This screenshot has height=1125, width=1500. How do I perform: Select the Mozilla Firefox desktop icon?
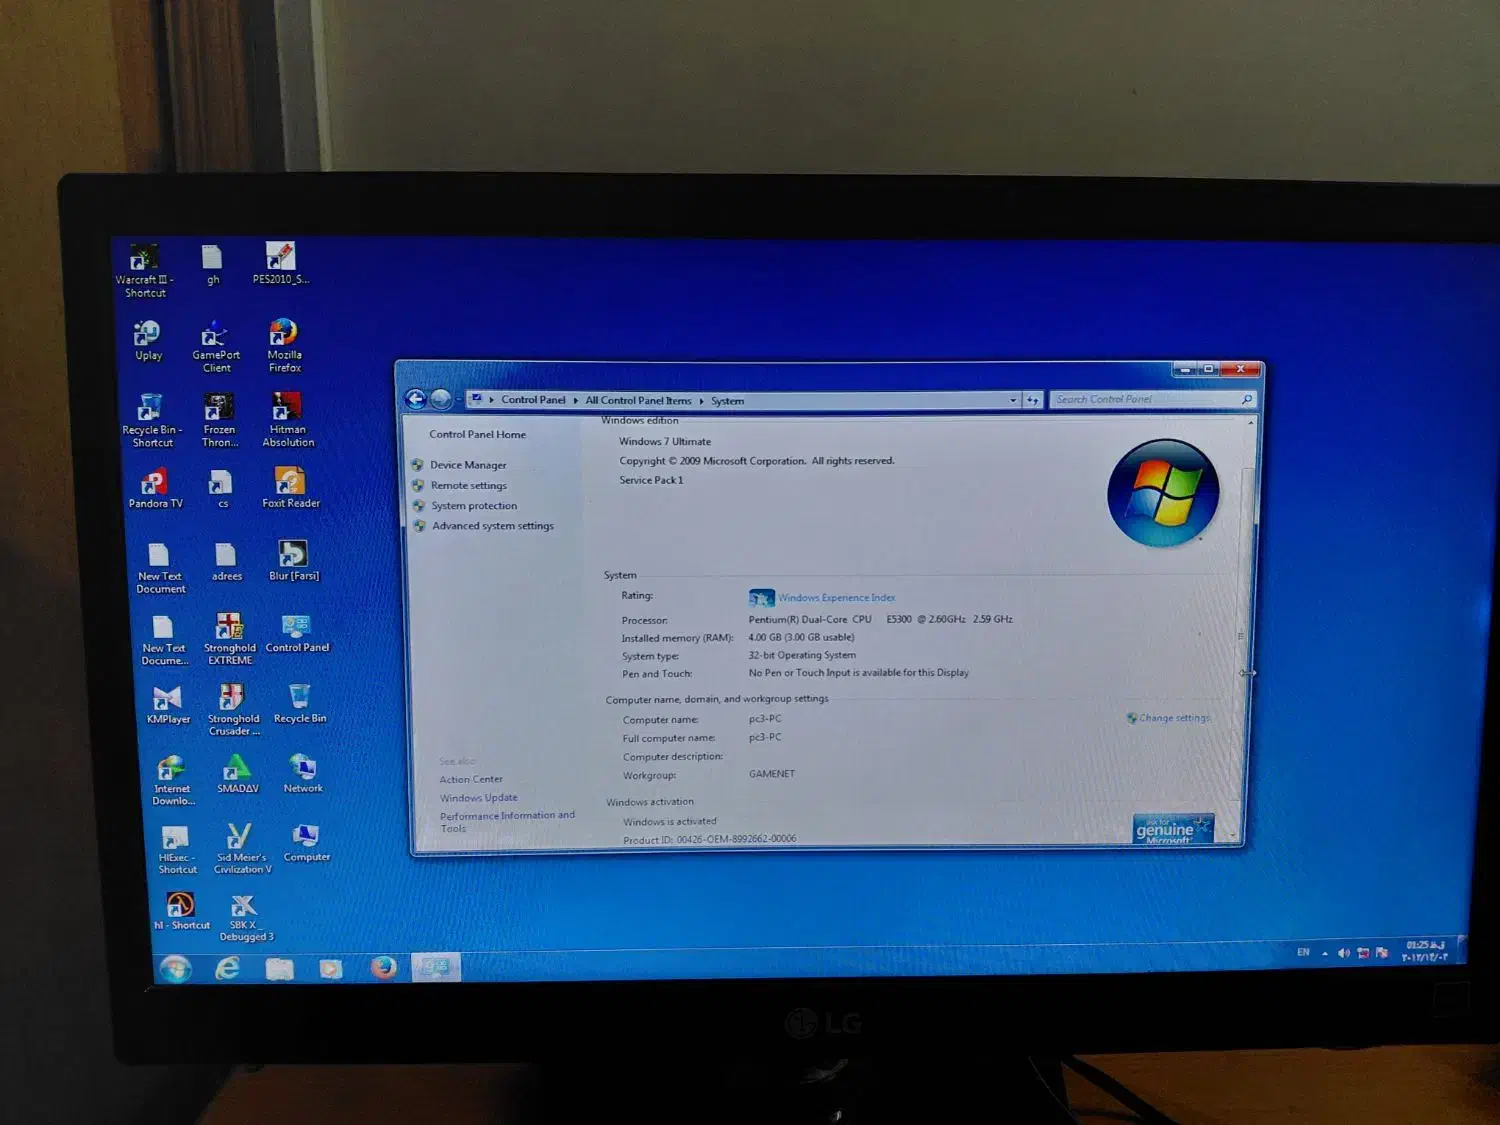click(284, 345)
